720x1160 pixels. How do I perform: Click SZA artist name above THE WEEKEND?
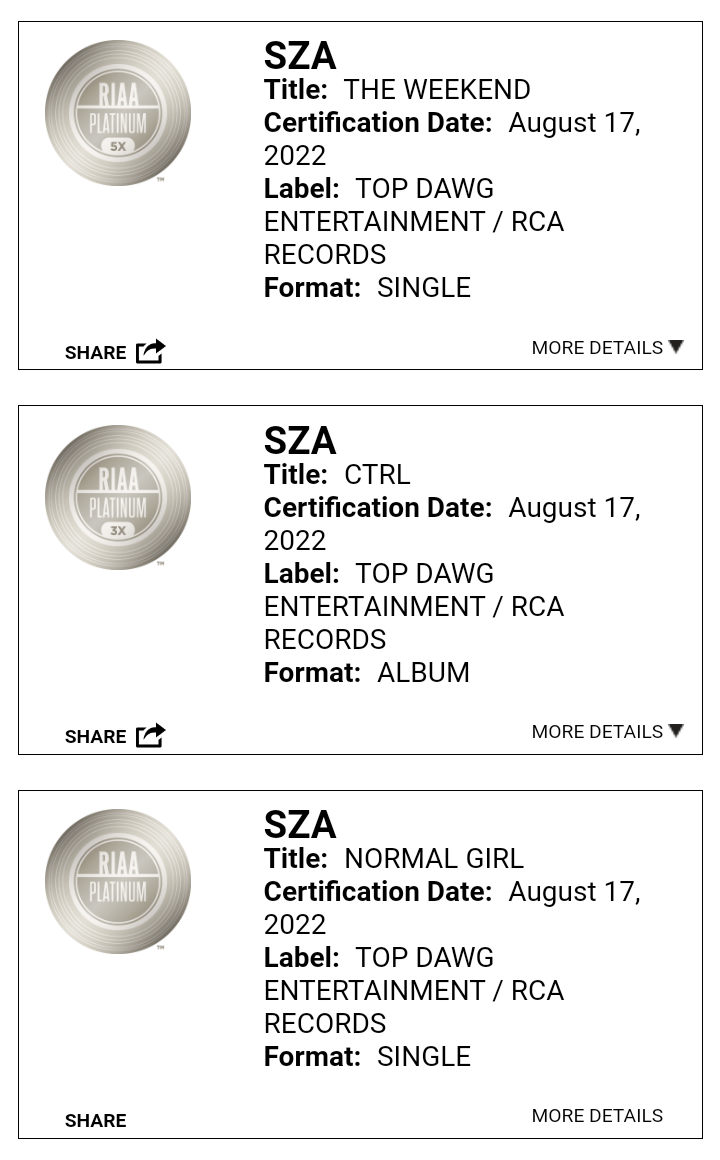pyautogui.click(x=300, y=55)
